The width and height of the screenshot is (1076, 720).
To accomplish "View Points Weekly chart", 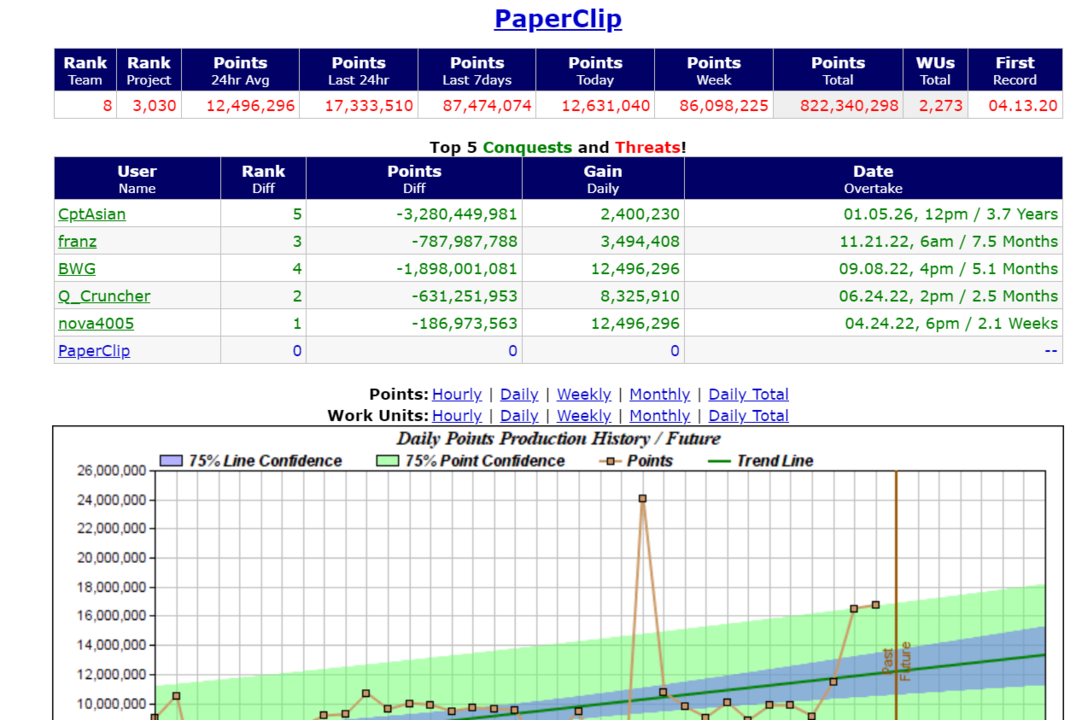I will click(x=583, y=394).
